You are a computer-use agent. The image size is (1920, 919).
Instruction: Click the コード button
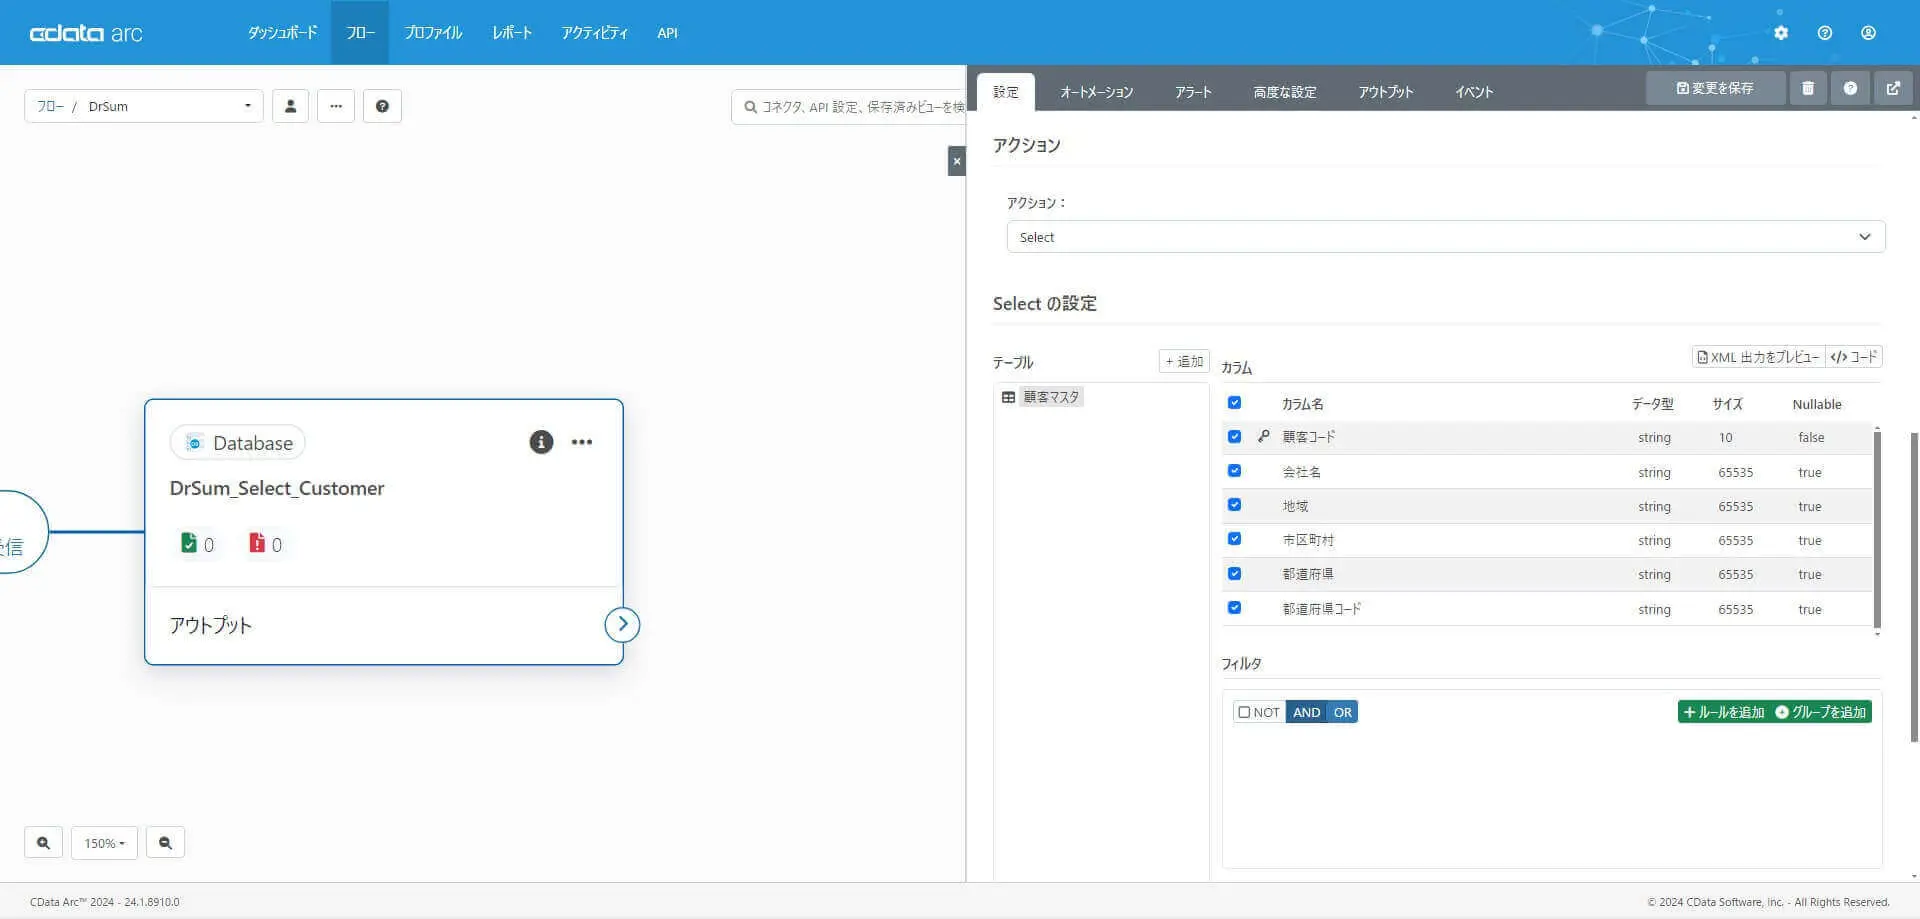1854,357
